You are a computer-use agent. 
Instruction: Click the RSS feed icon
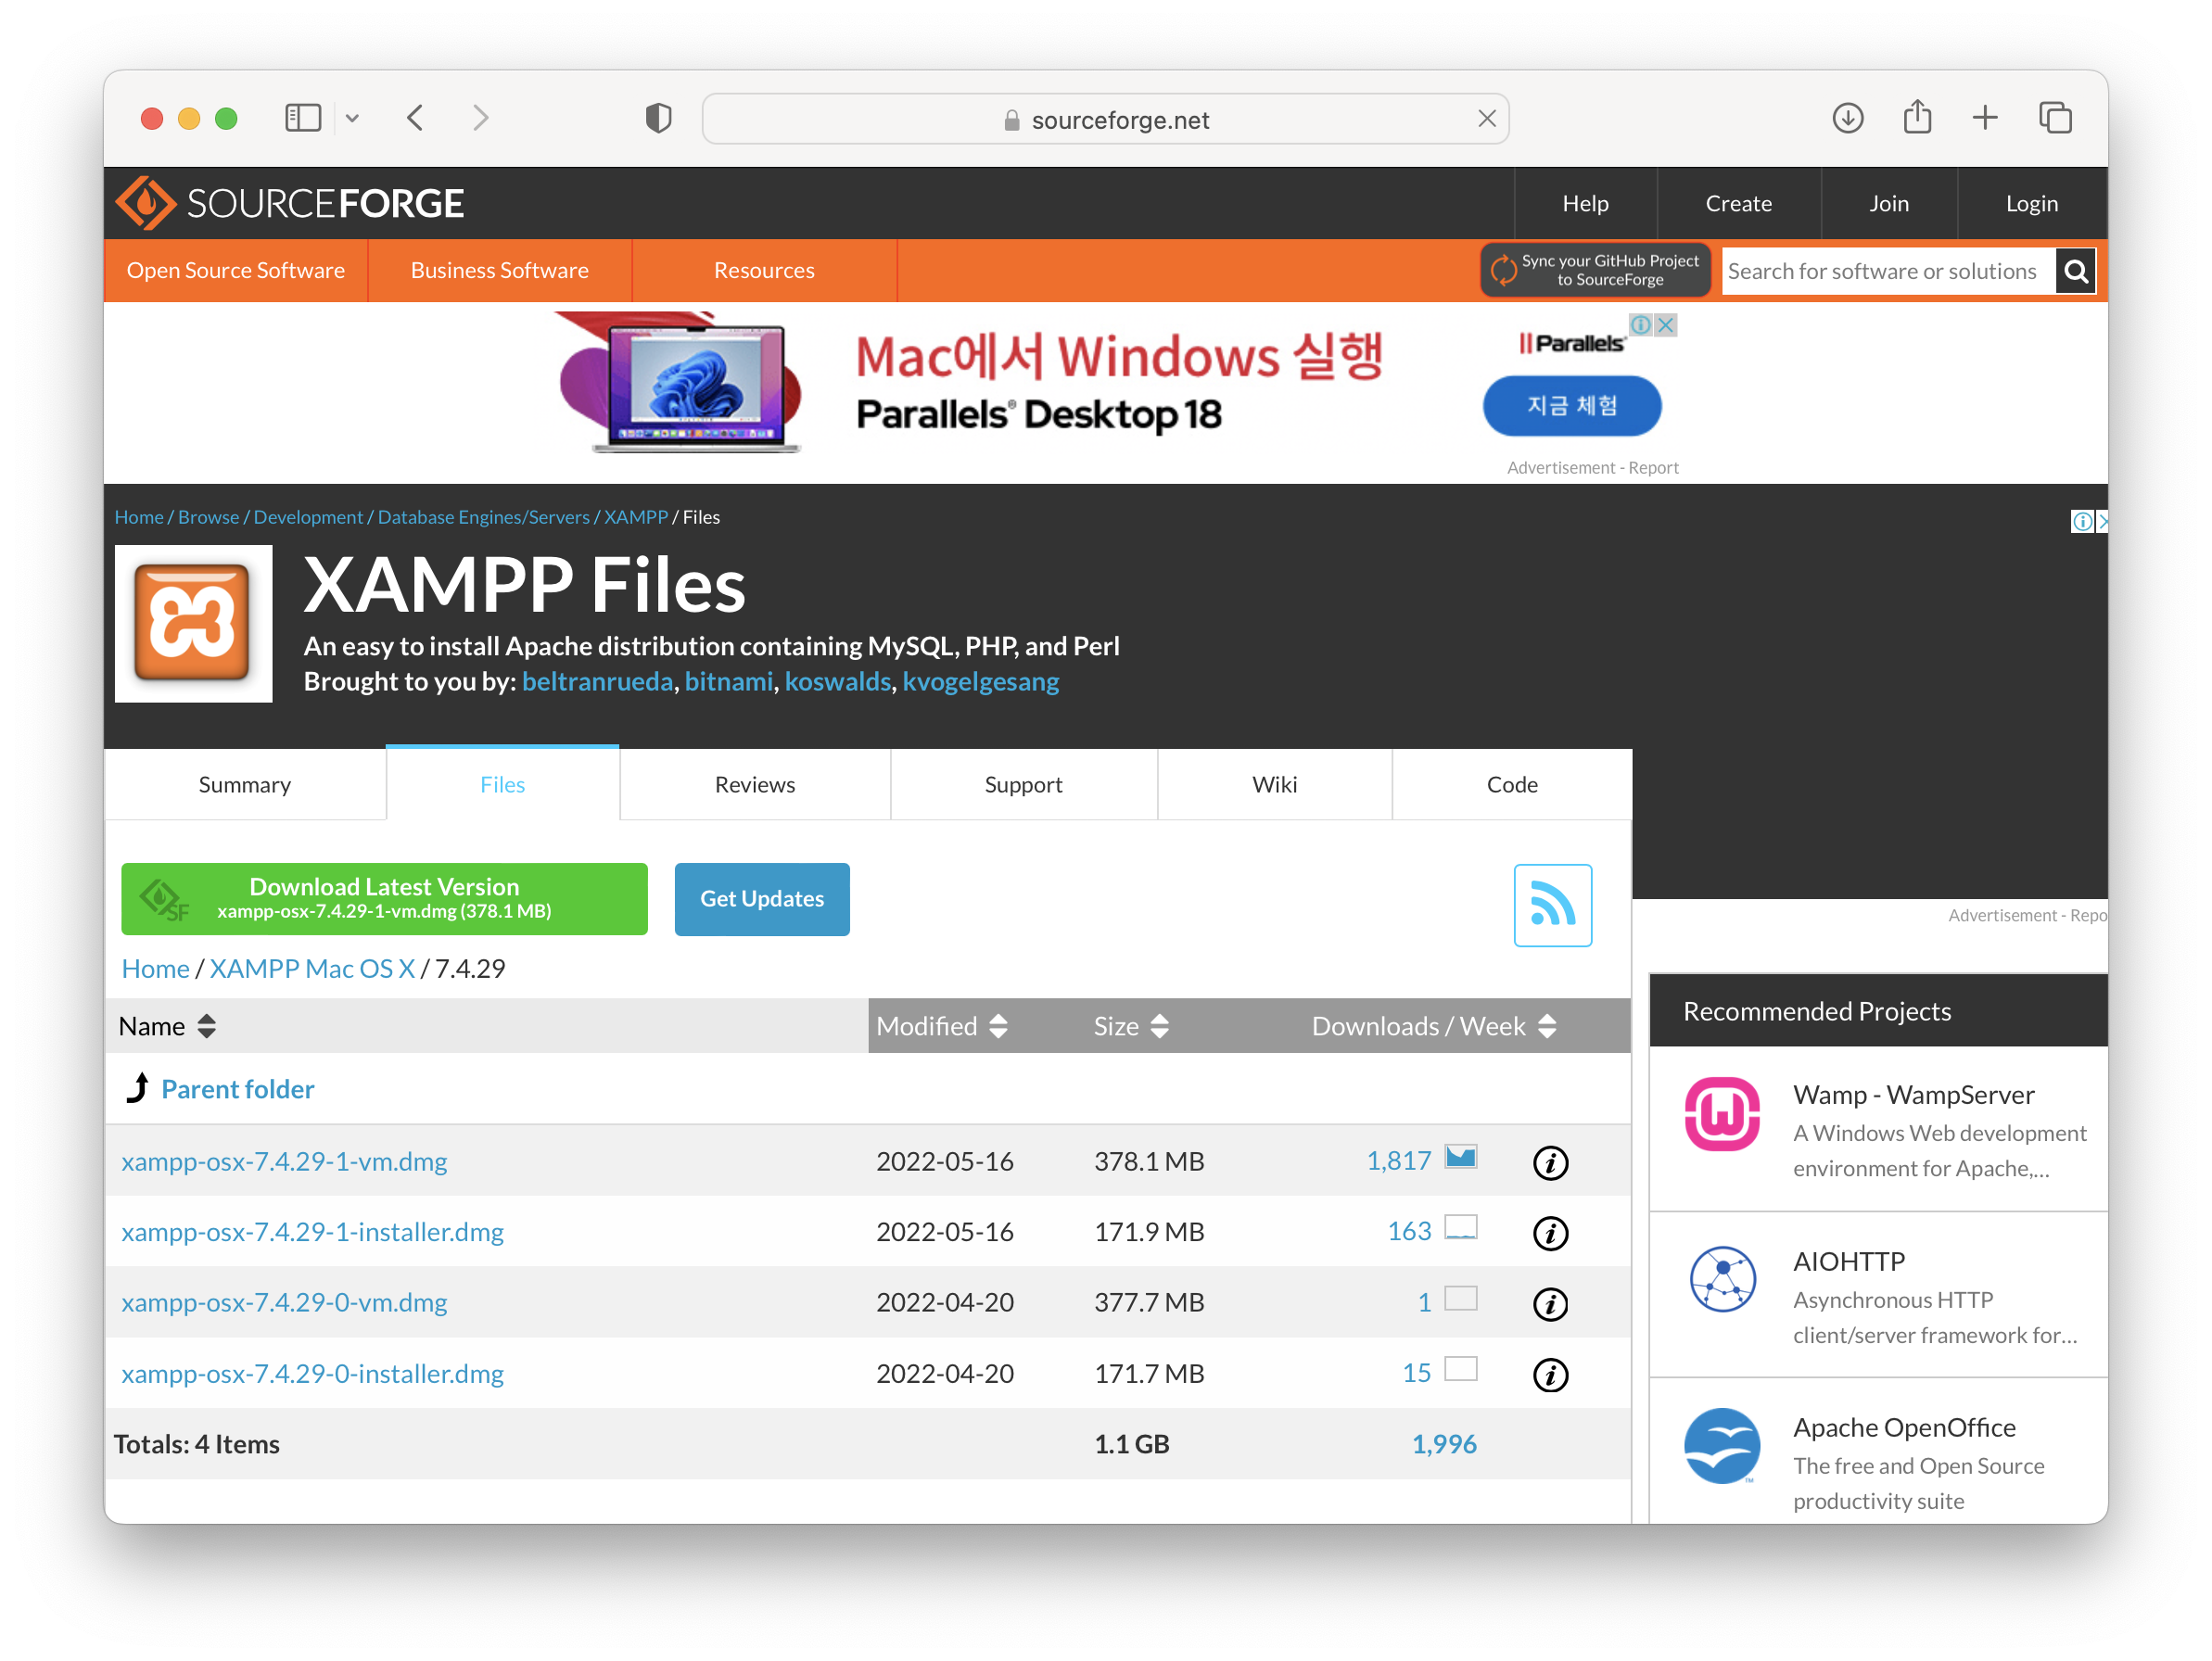coord(1552,905)
